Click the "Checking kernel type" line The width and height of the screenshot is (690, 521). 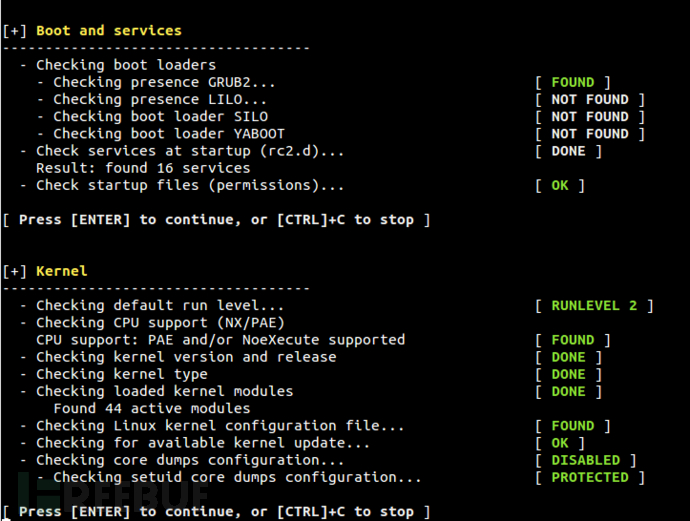pos(121,374)
